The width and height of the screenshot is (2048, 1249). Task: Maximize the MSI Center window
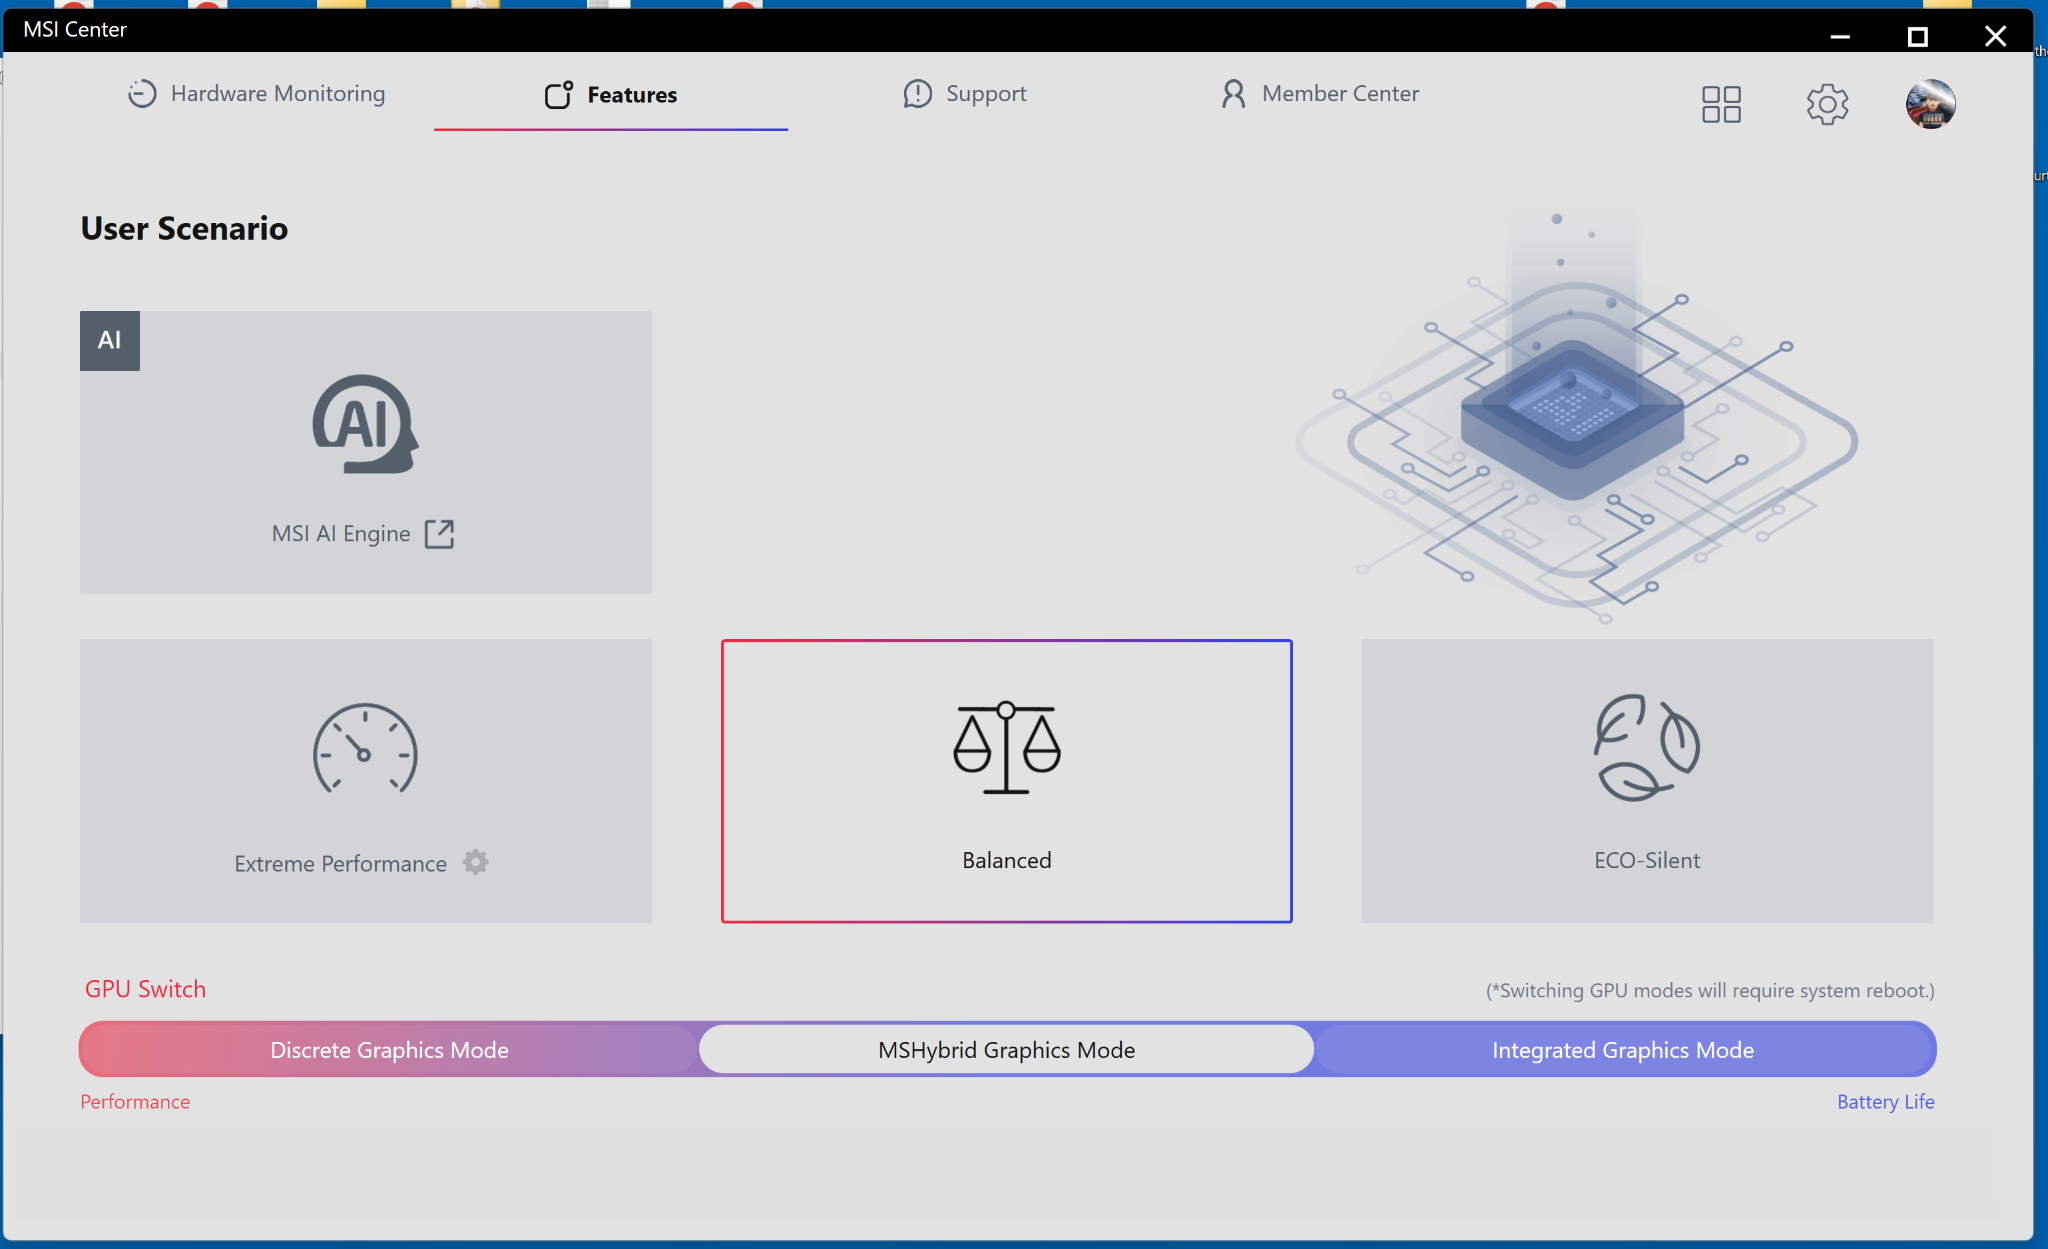[1917, 36]
